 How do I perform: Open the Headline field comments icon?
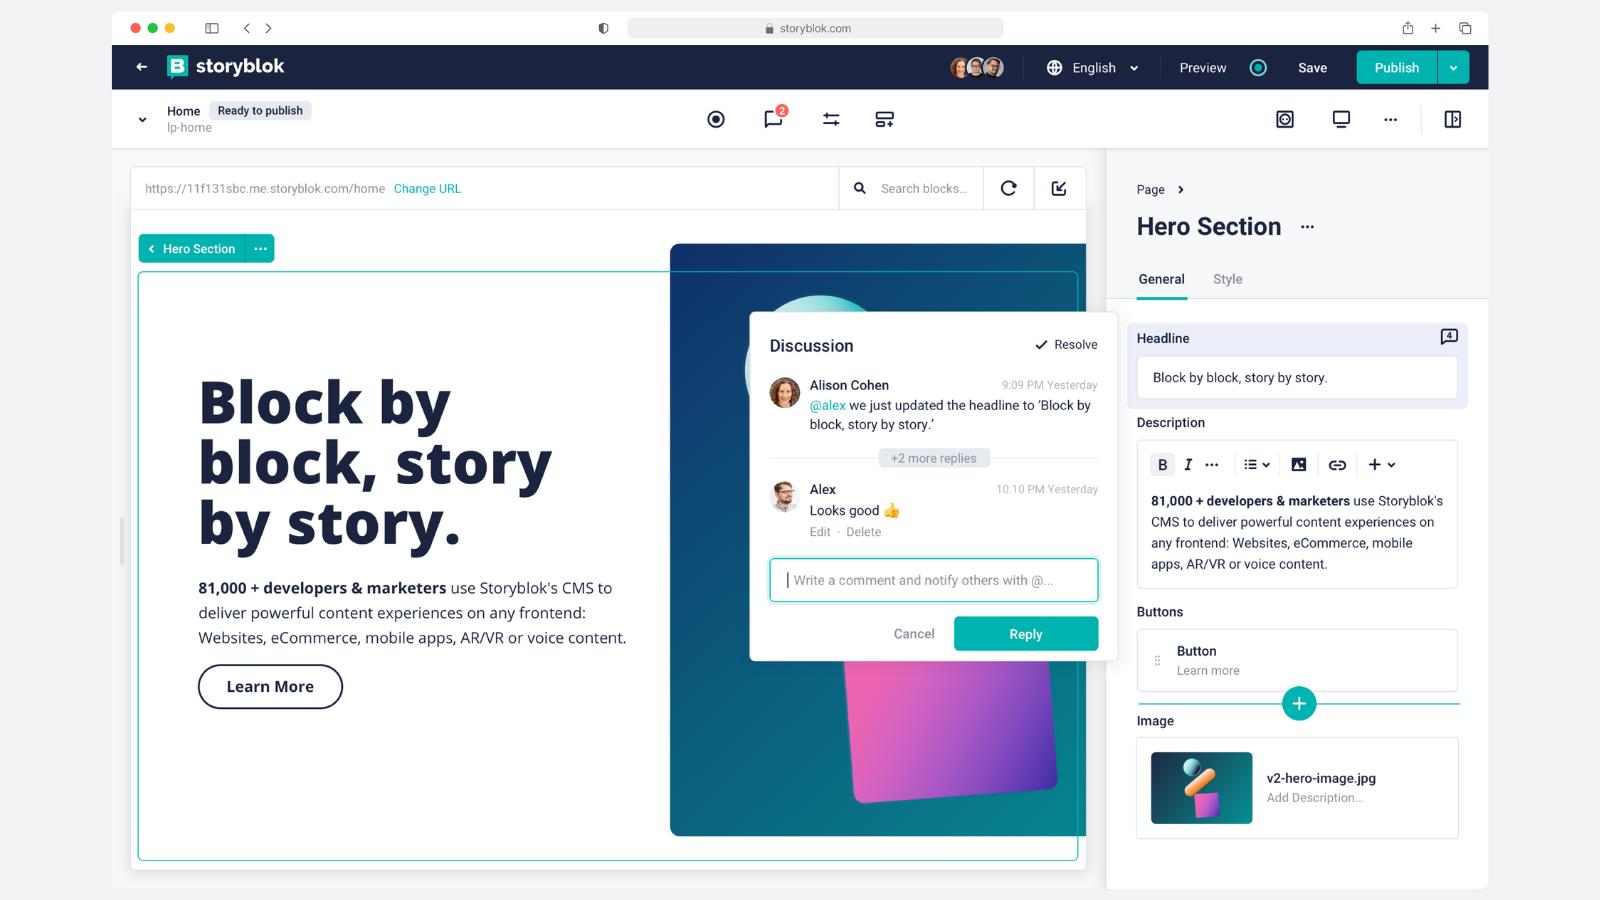click(1449, 337)
